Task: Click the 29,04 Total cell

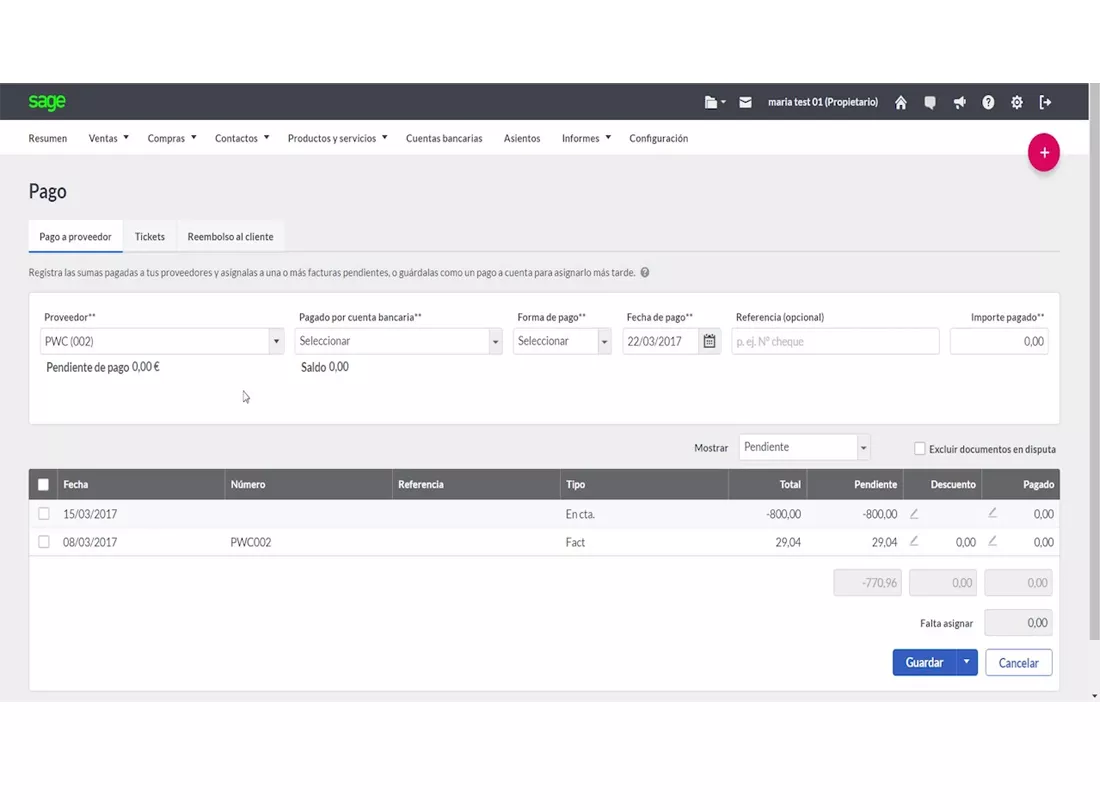Action: click(788, 542)
